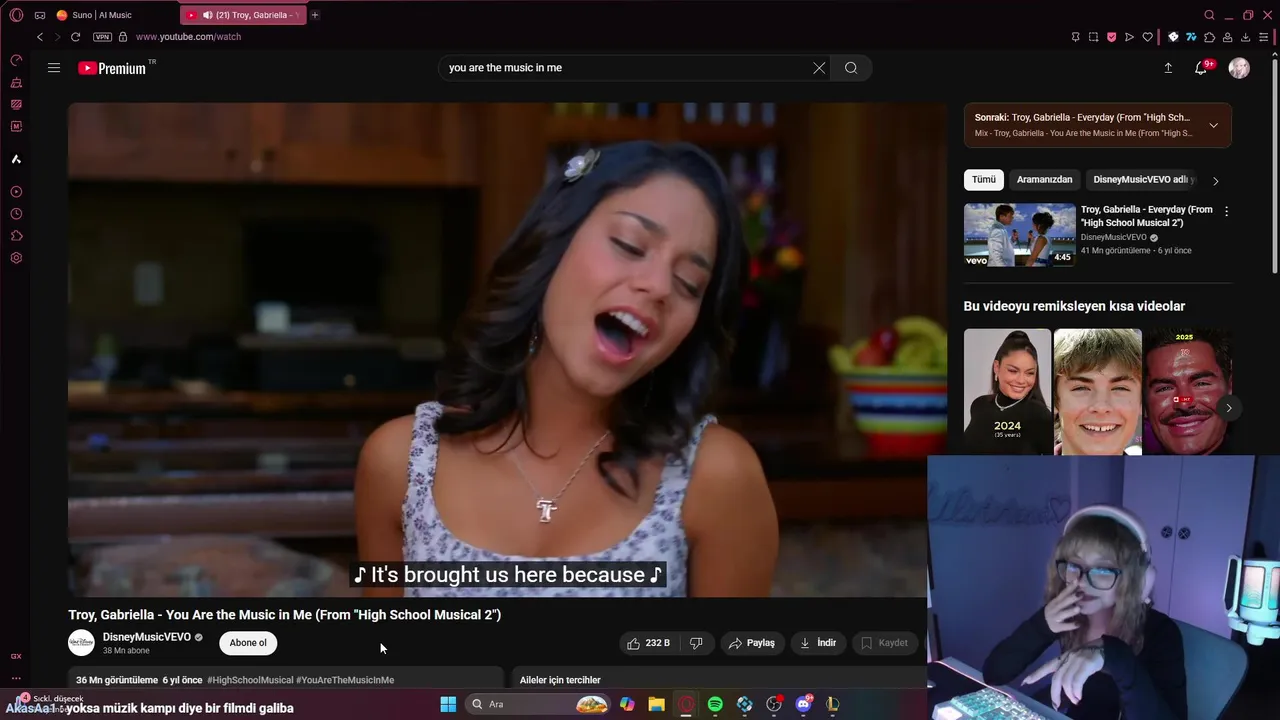The image size is (1280, 720).
Task: Save the video with Kaydet
Action: (885, 643)
